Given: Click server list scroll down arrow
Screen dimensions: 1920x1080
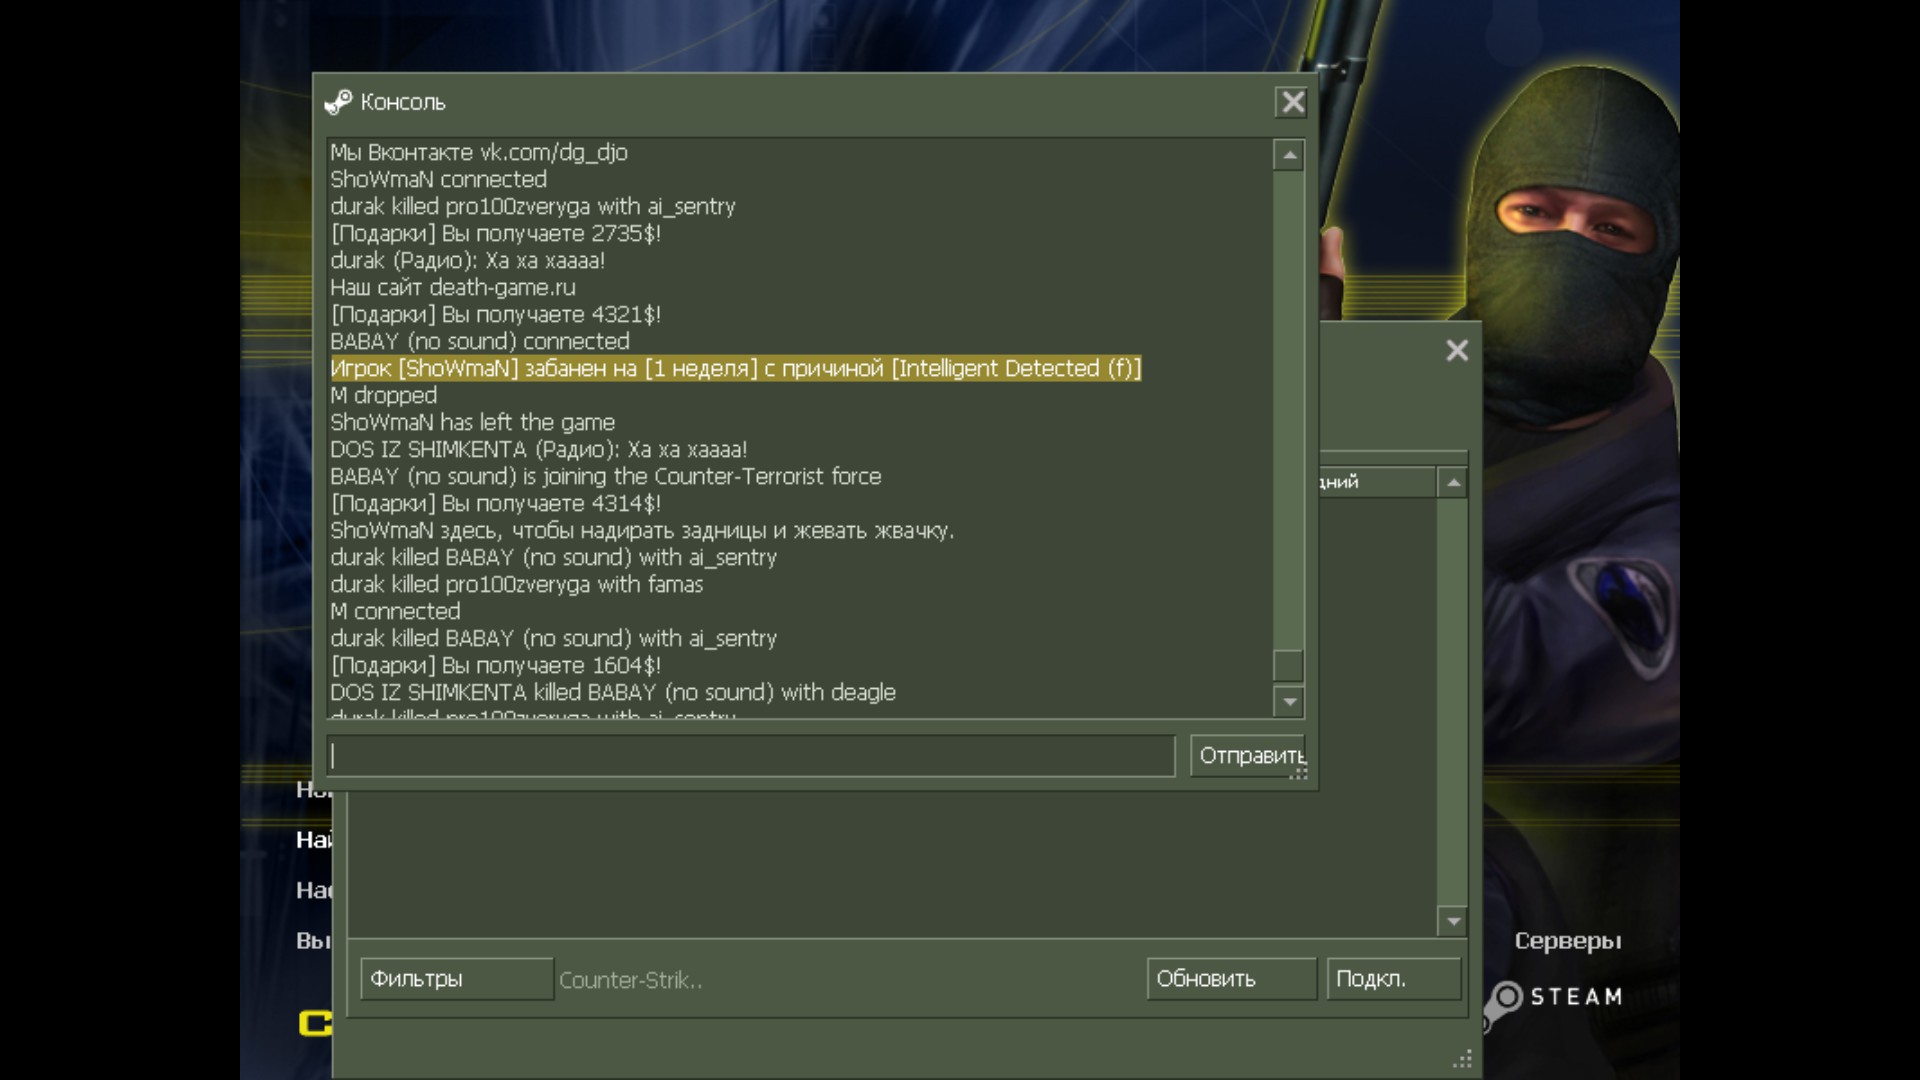Looking at the screenshot, I should point(1452,921).
